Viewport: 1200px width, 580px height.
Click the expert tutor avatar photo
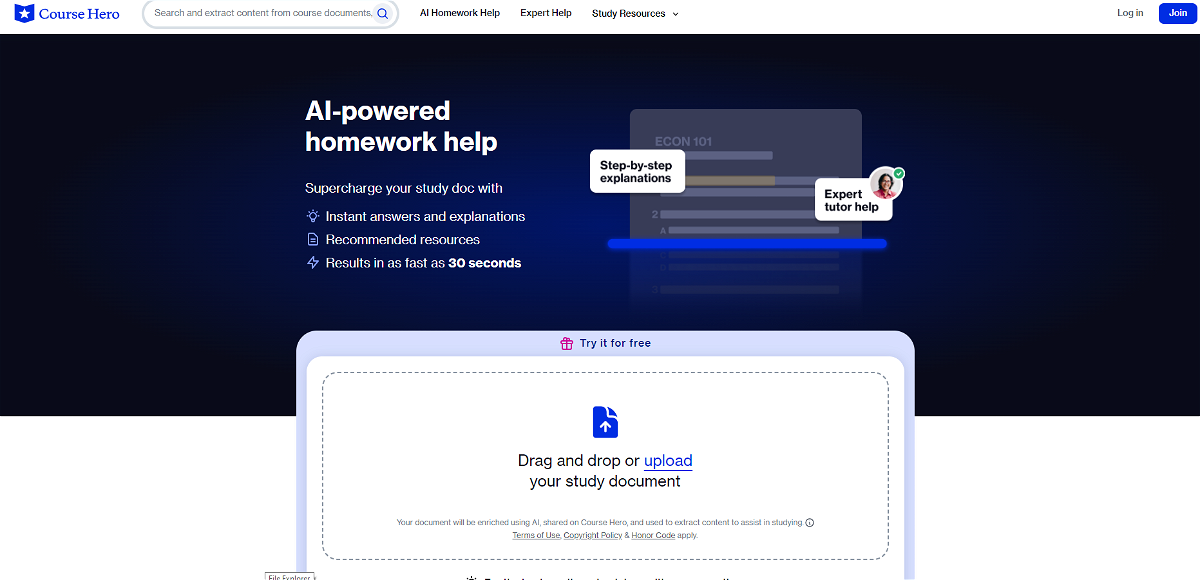(885, 184)
